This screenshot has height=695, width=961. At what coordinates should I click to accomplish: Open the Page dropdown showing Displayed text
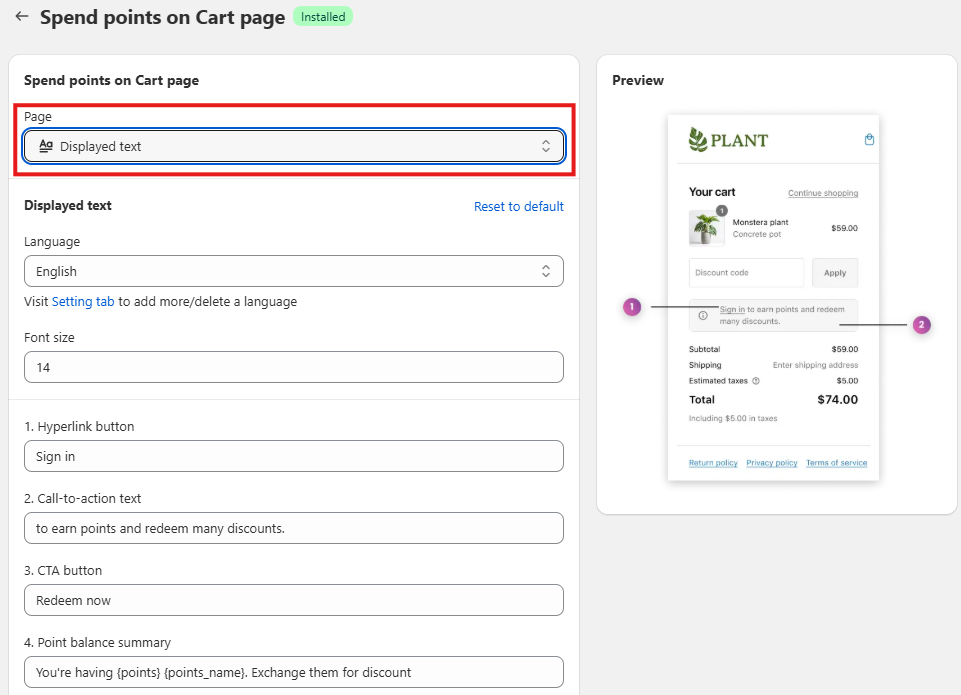[294, 146]
